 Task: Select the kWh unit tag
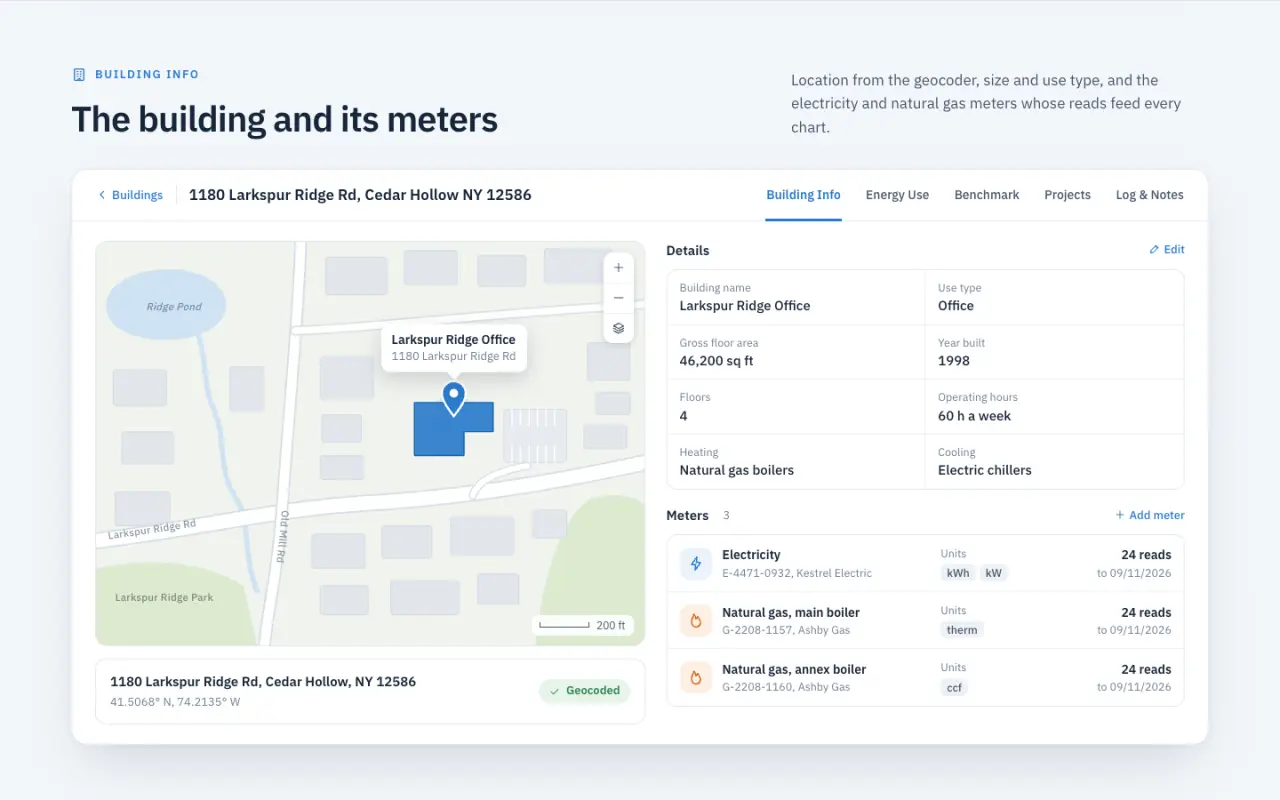[958, 573]
